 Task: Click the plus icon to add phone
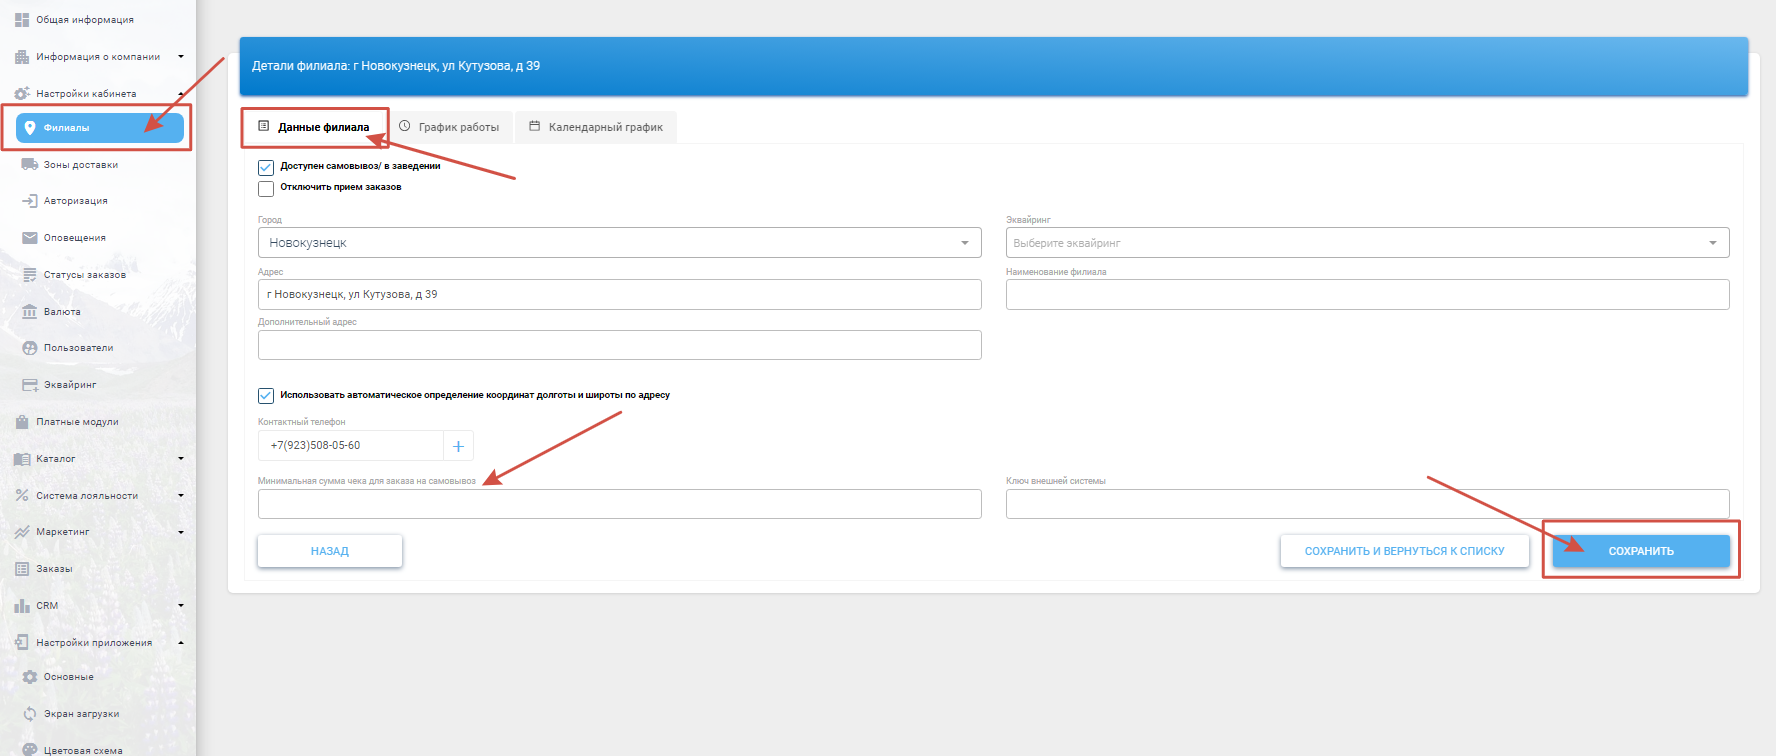458,446
